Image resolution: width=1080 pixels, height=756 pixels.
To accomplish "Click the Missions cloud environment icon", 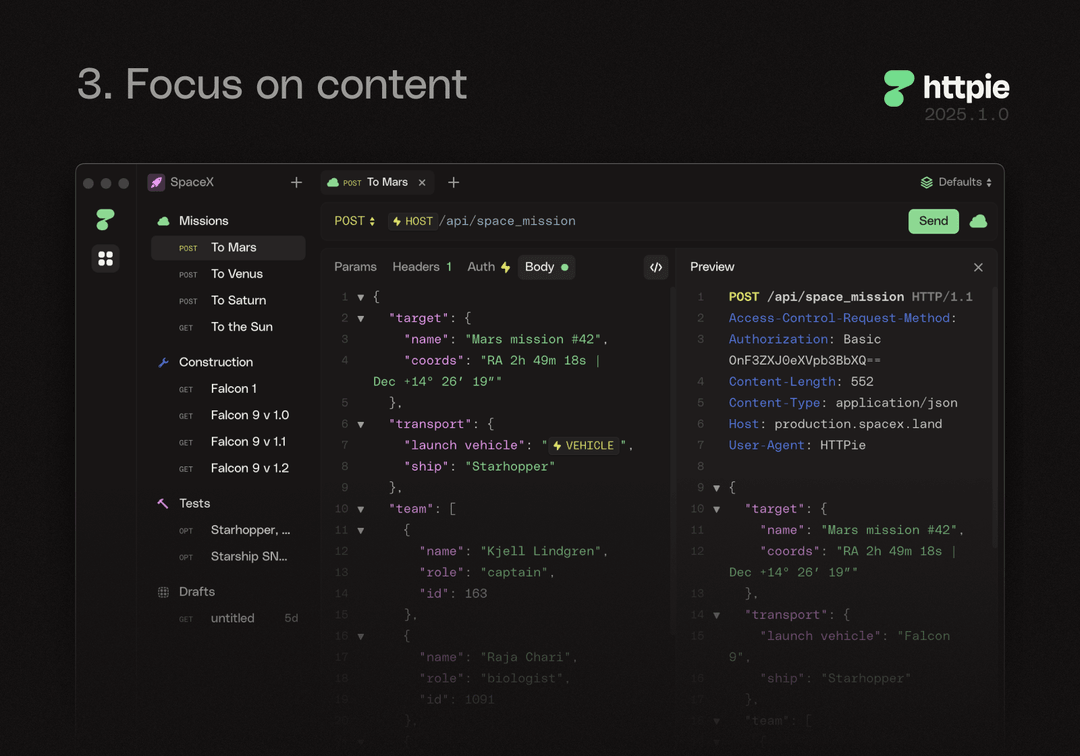I will coord(162,220).
